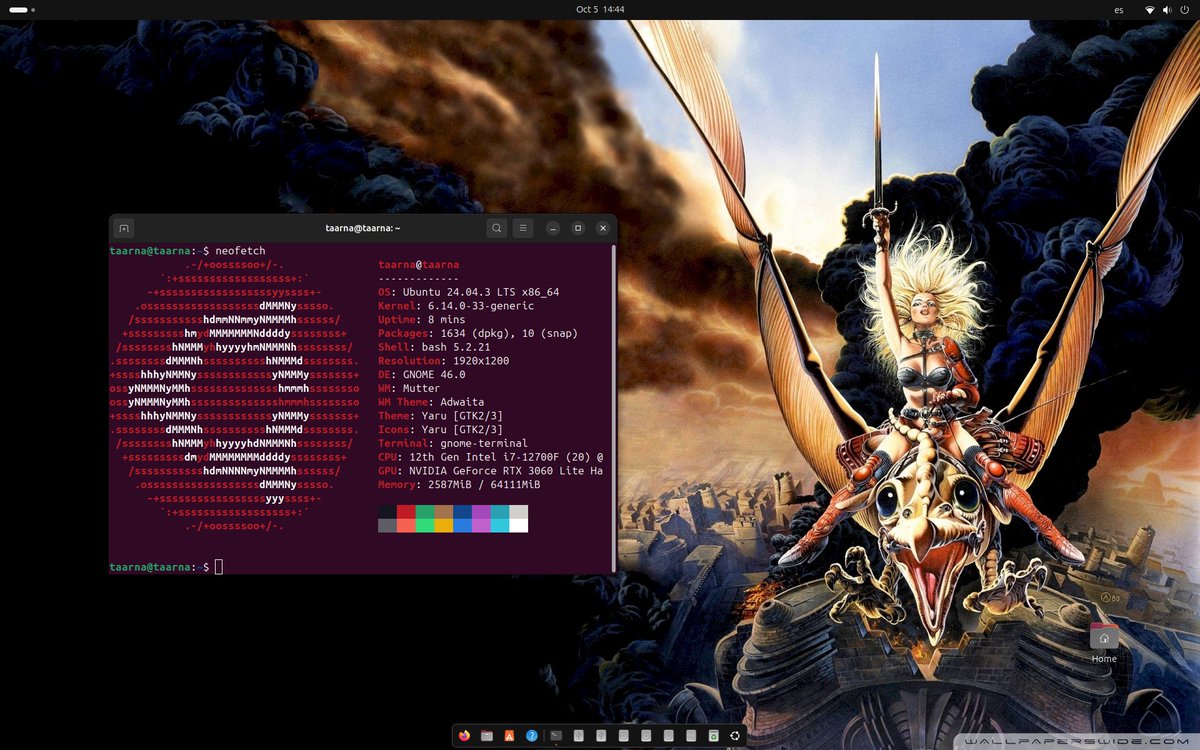
Task: Click the orange-yellow swatch in bottom palette row
Action: [443, 525]
